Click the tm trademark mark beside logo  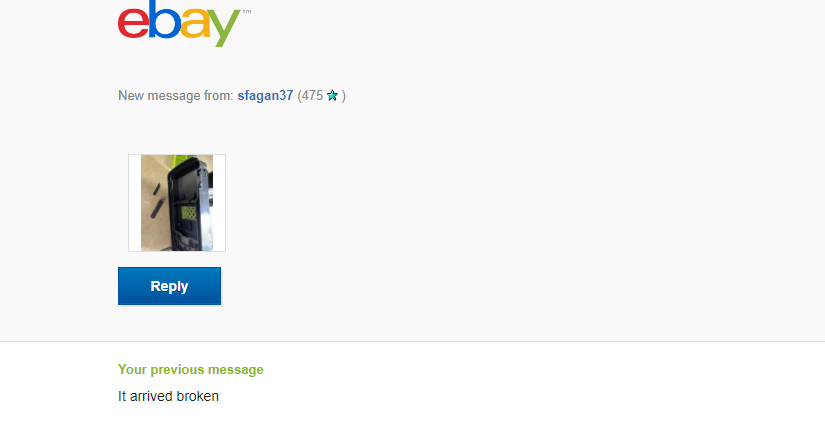coord(247,11)
